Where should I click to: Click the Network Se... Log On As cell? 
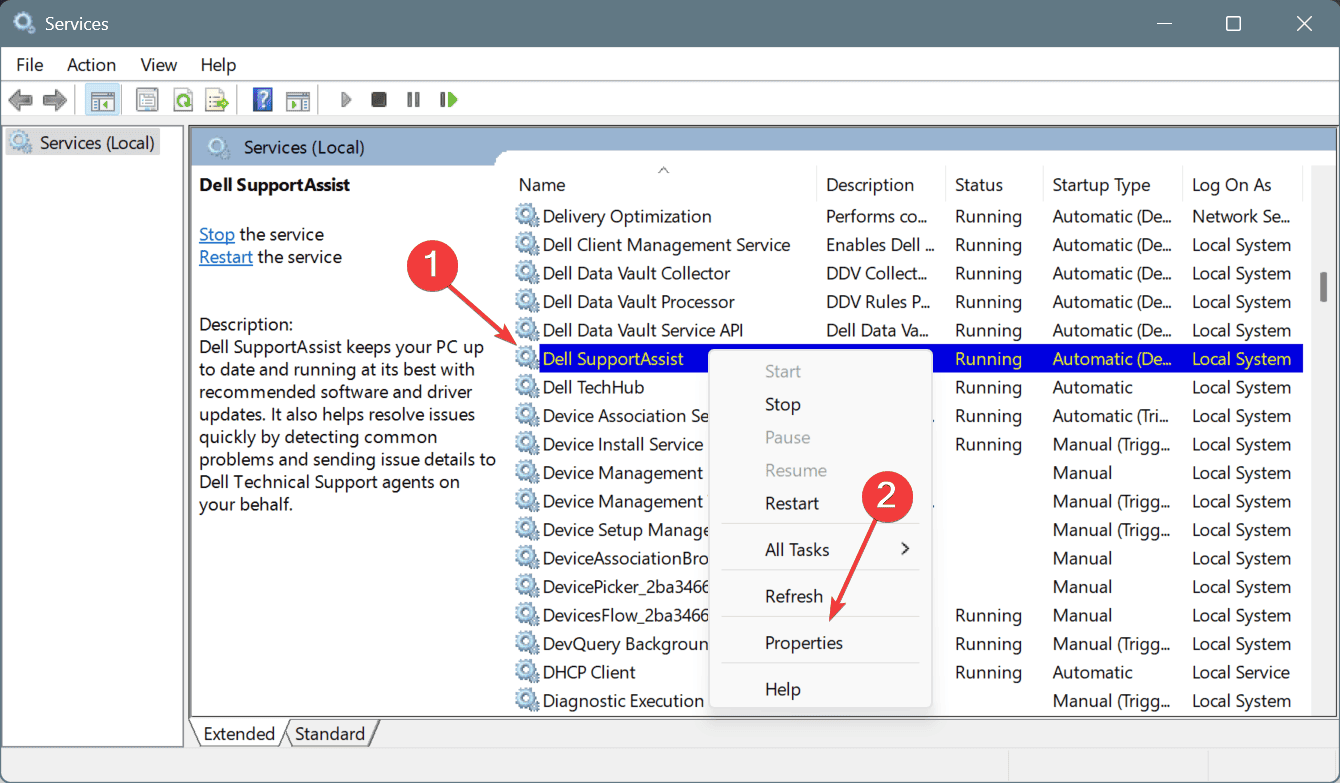point(1240,216)
